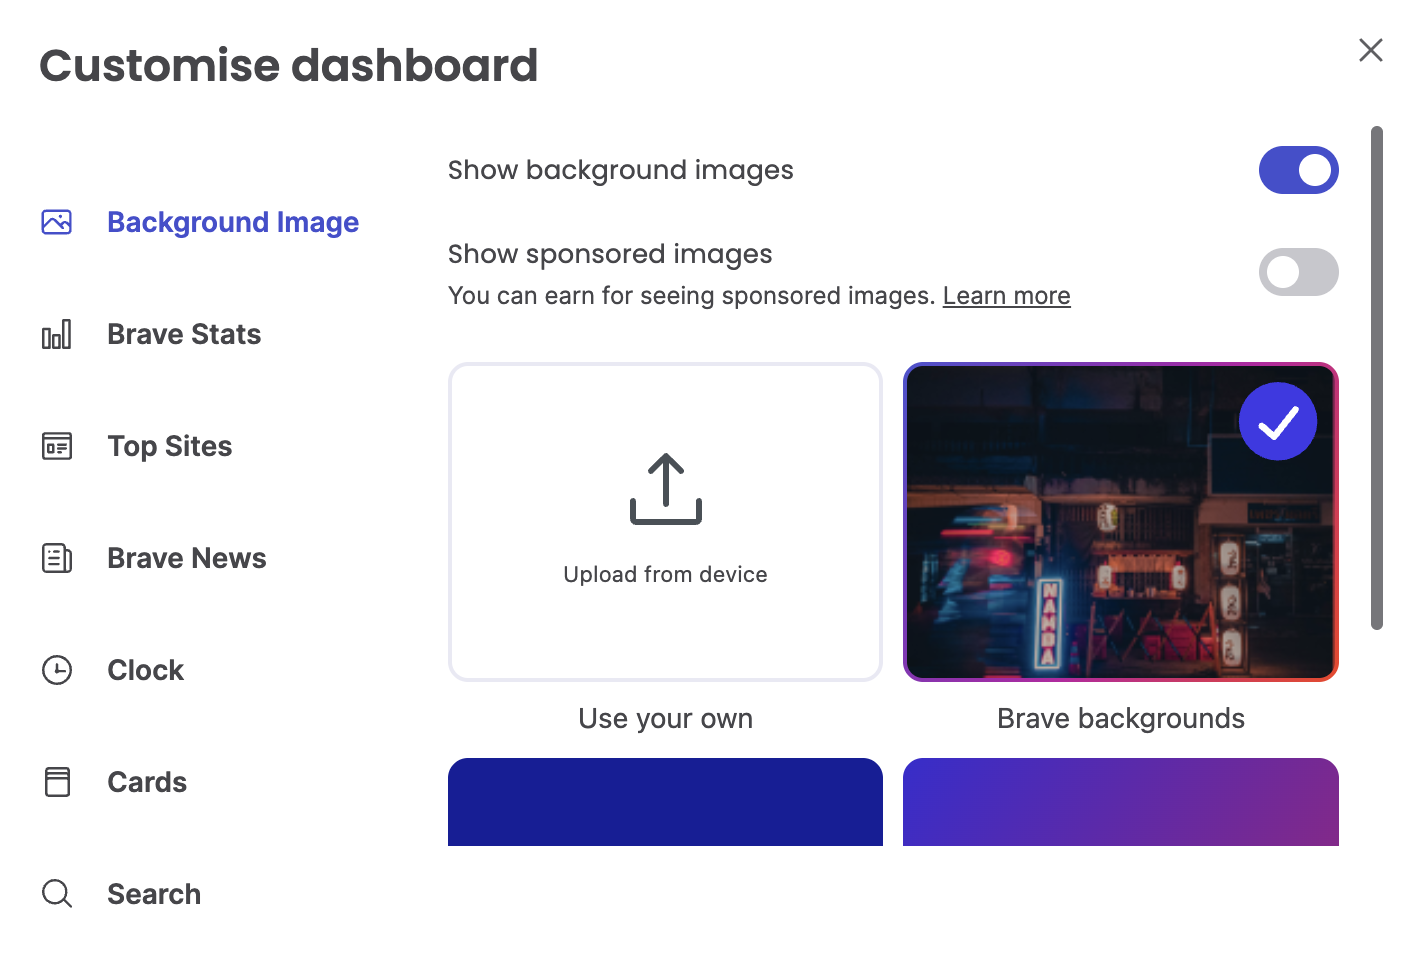The width and height of the screenshot is (1422, 978).
Task: Click the Background Image picture icon
Action: 57,222
